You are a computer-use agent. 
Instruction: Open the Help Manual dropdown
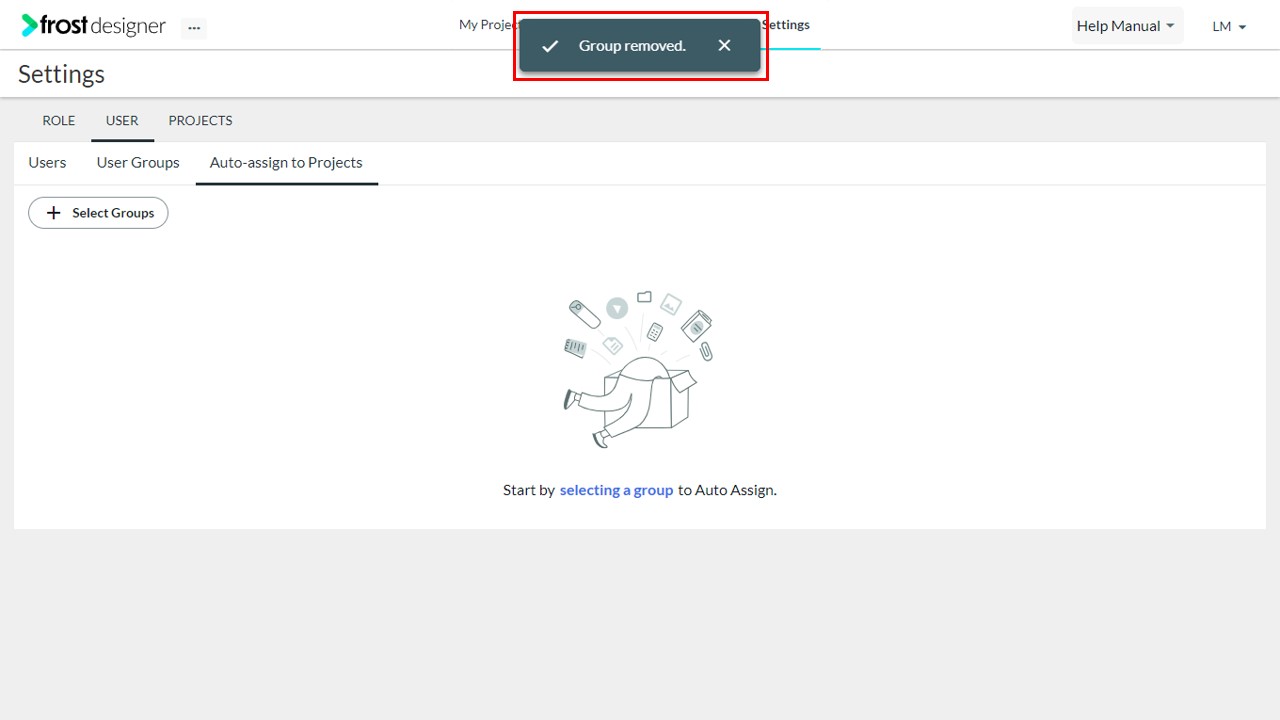tap(1127, 26)
